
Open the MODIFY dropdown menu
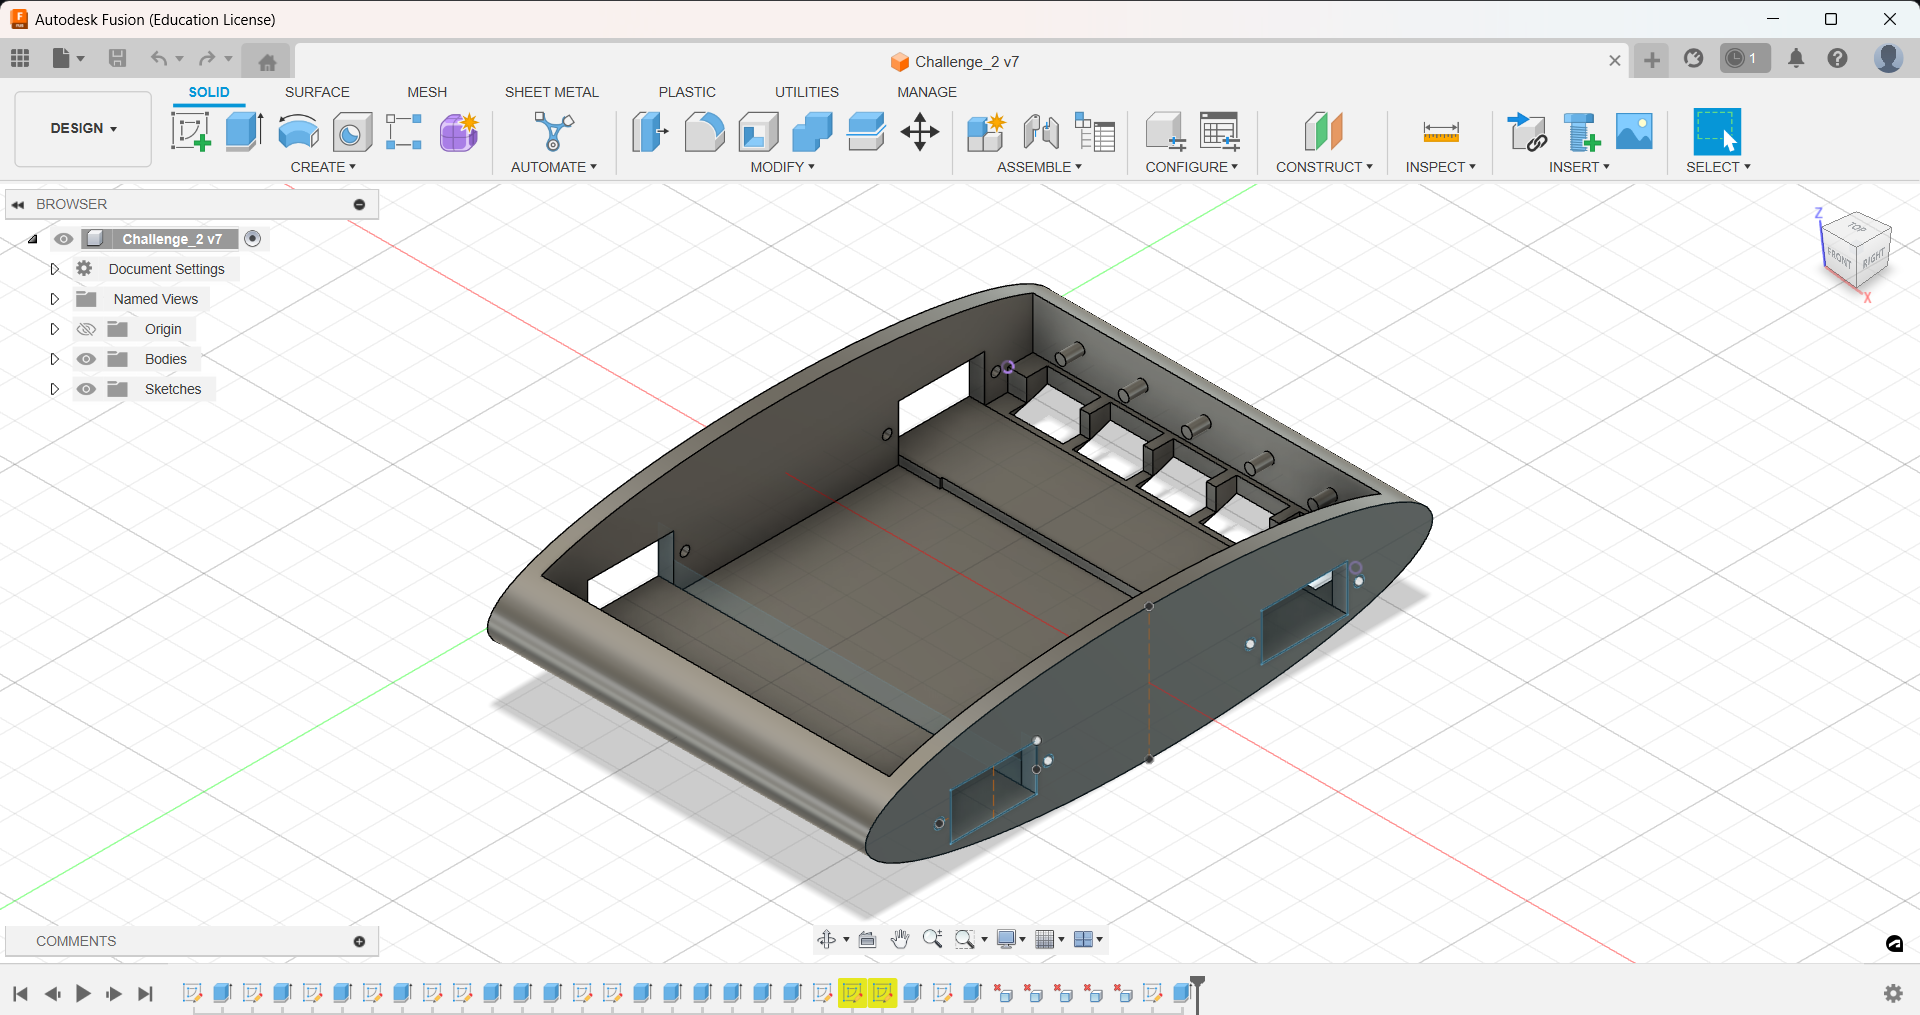coord(783,167)
